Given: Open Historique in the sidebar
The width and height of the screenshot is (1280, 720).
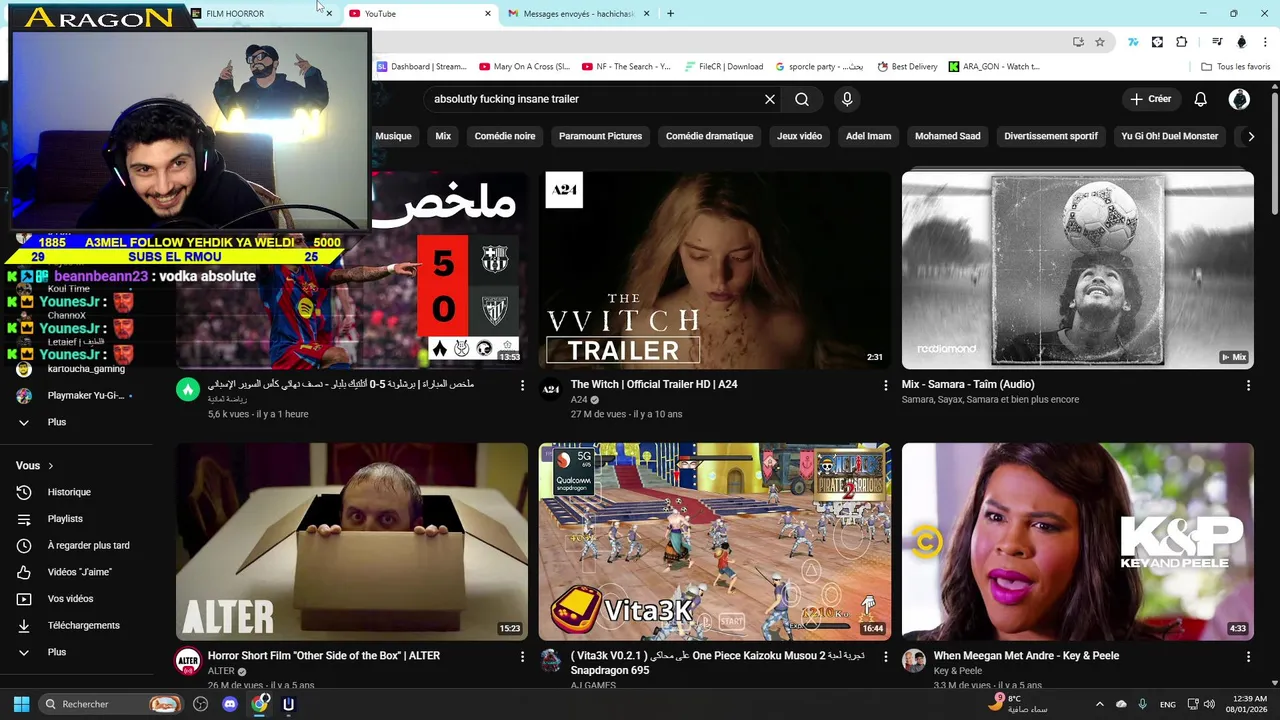Looking at the screenshot, I should coord(69,492).
